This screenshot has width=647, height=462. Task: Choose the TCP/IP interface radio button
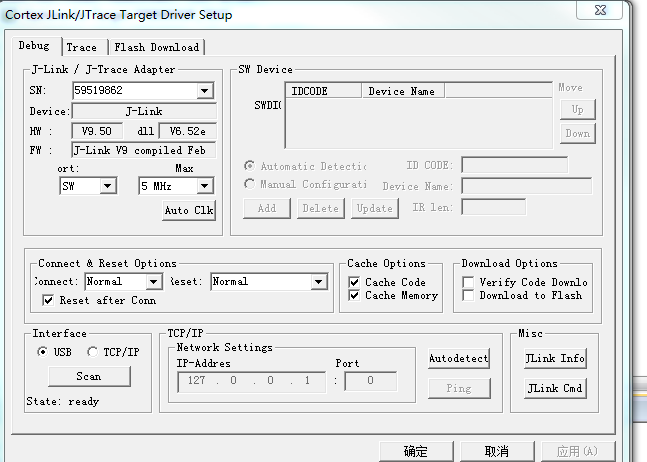click(x=93, y=352)
